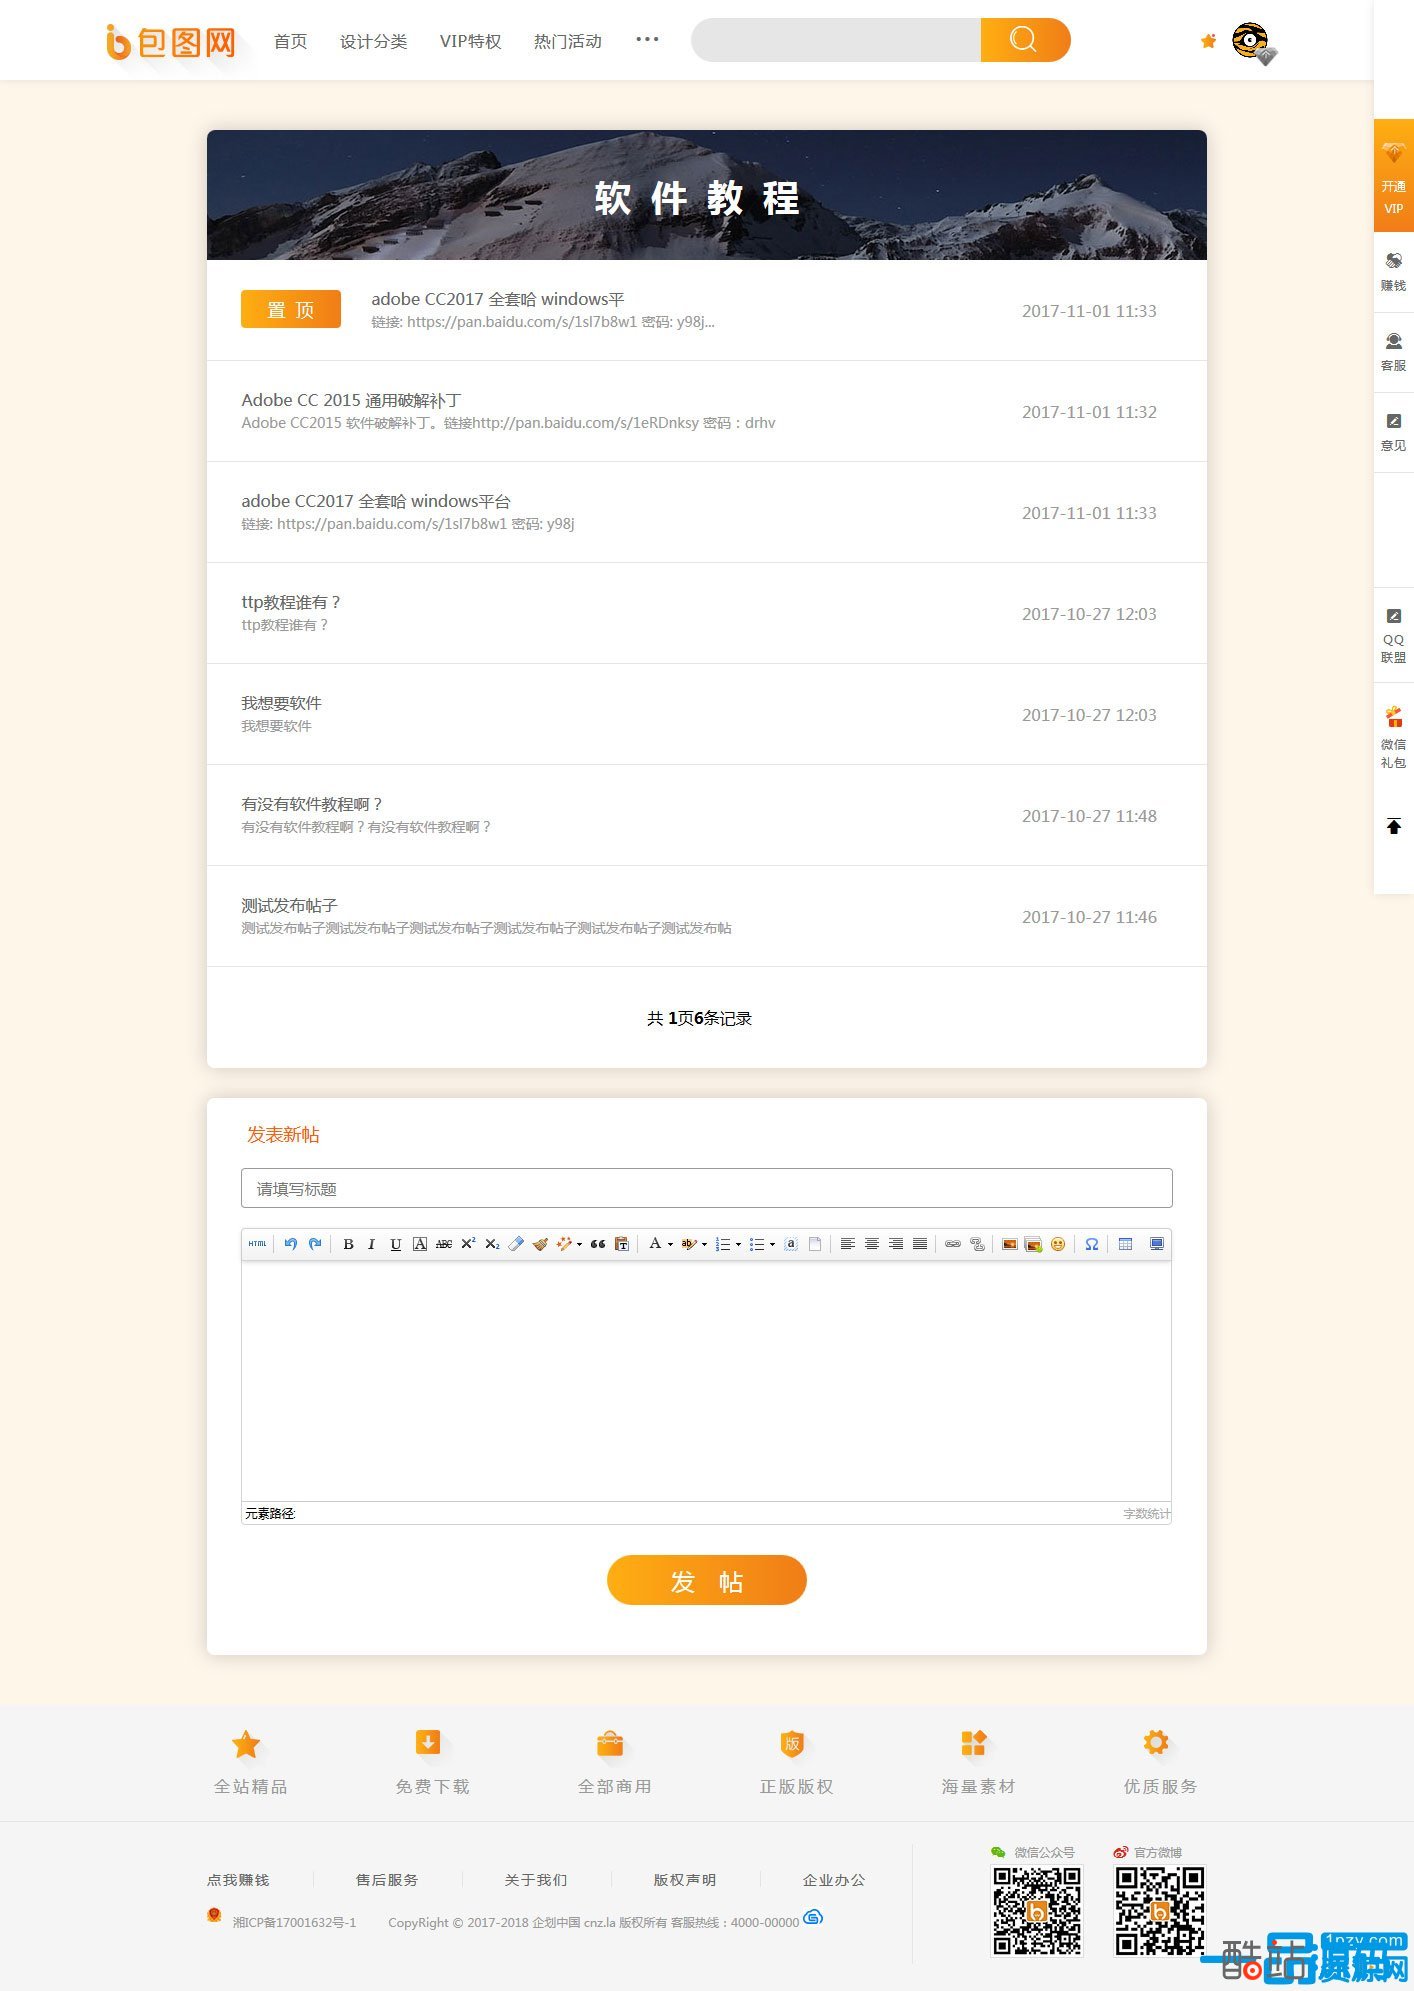Click the Bold icon in editor toolbar
The height and width of the screenshot is (1991, 1414).
coord(348,1244)
